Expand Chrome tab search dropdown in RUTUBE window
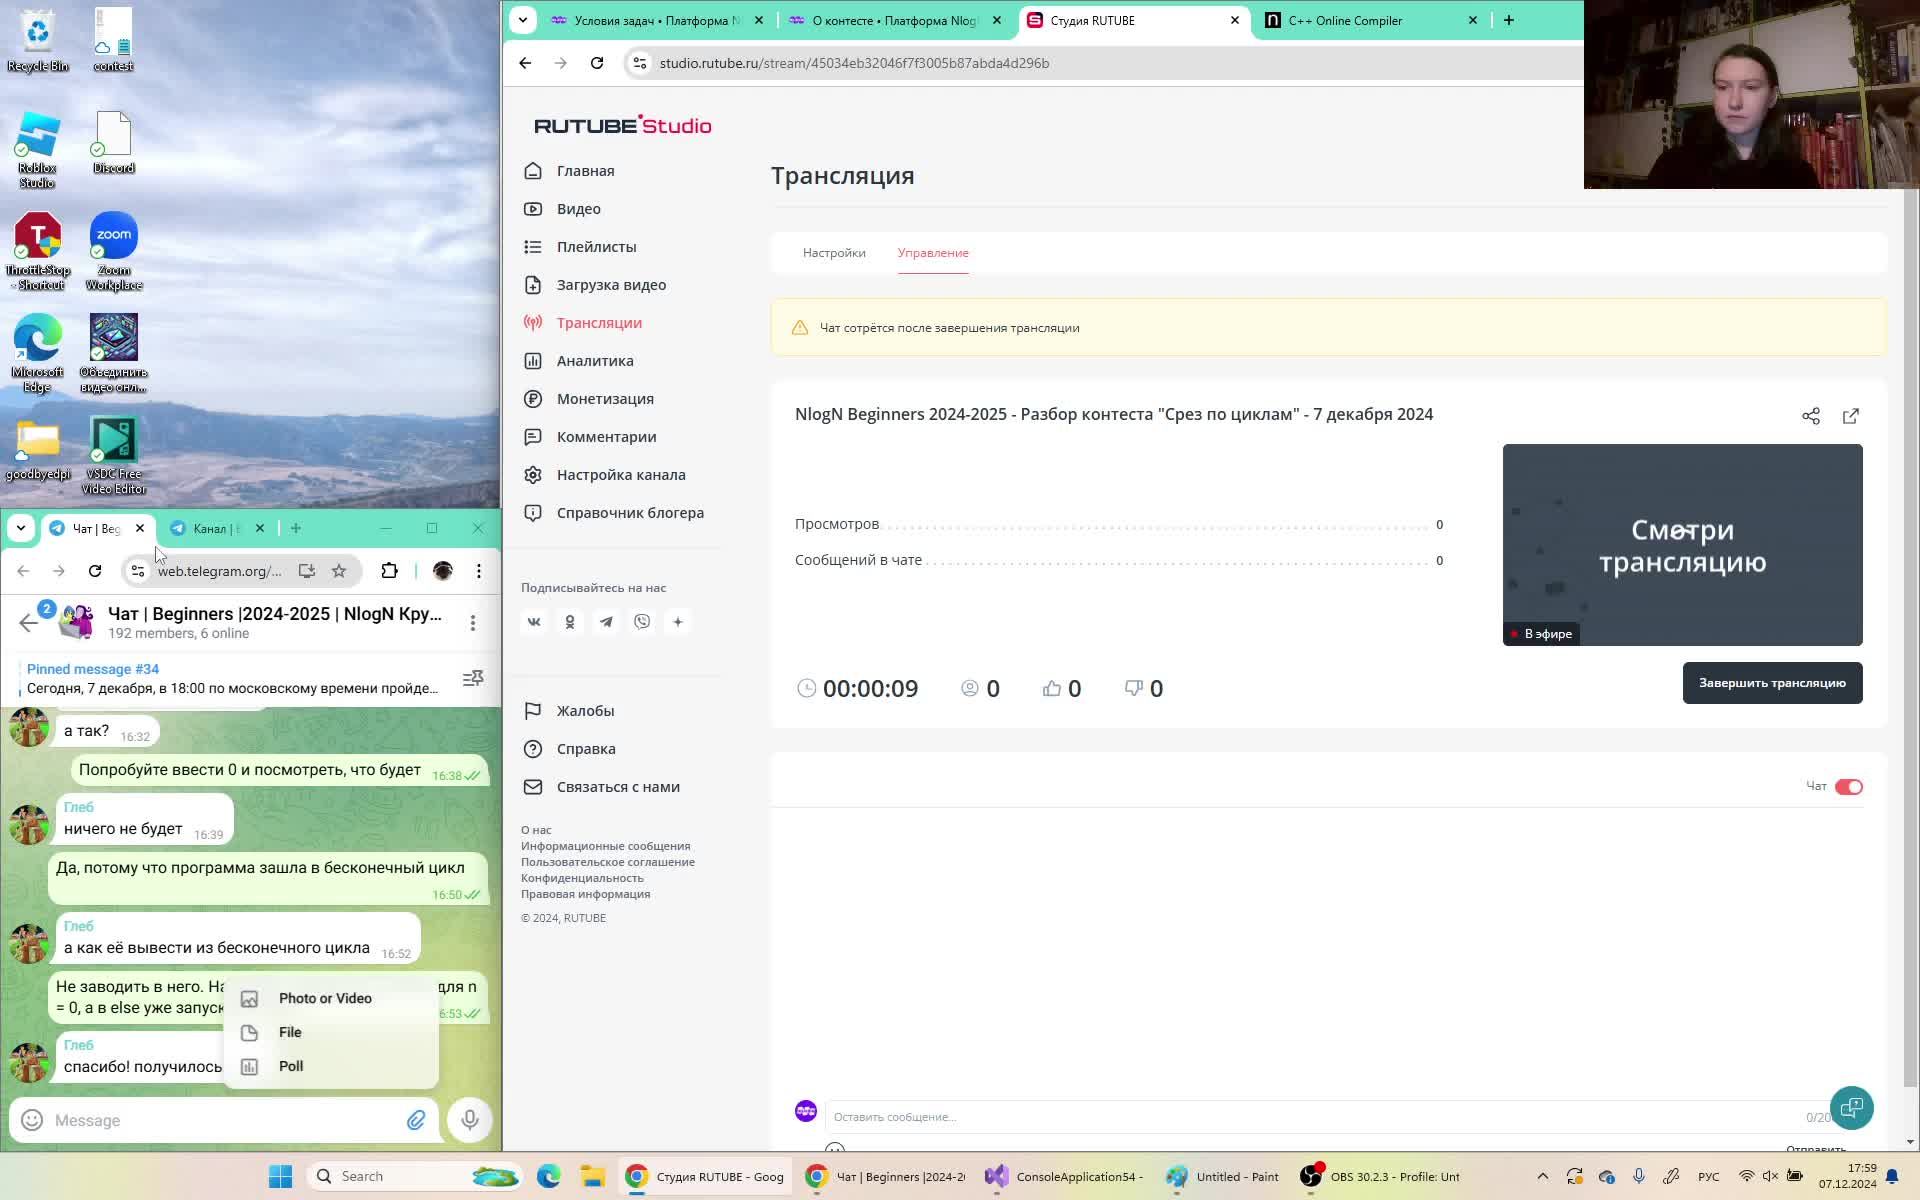Image resolution: width=1920 pixels, height=1200 pixels. pyautogui.click(x=522, y=20)
